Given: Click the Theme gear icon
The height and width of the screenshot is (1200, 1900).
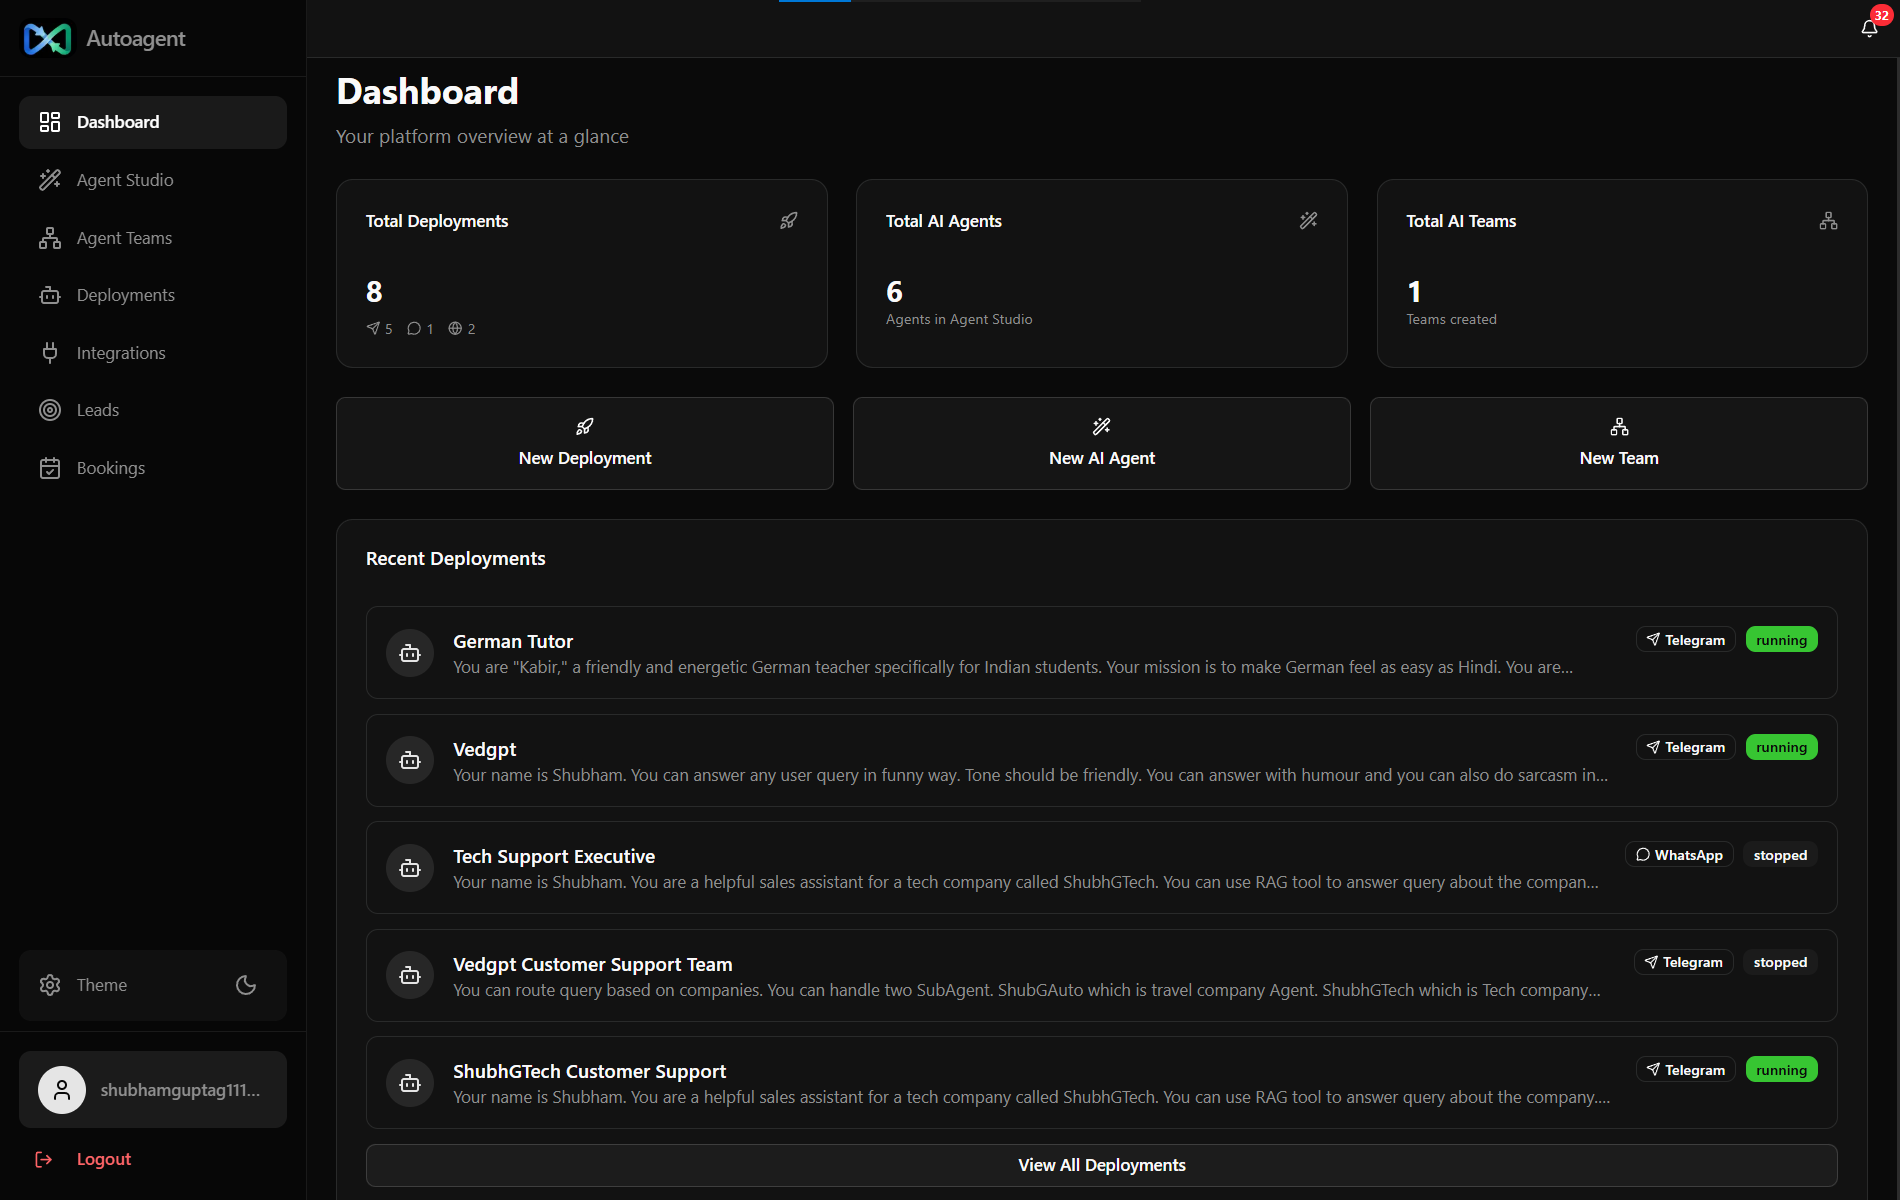Looking at the screenshot, I should 50,985.
